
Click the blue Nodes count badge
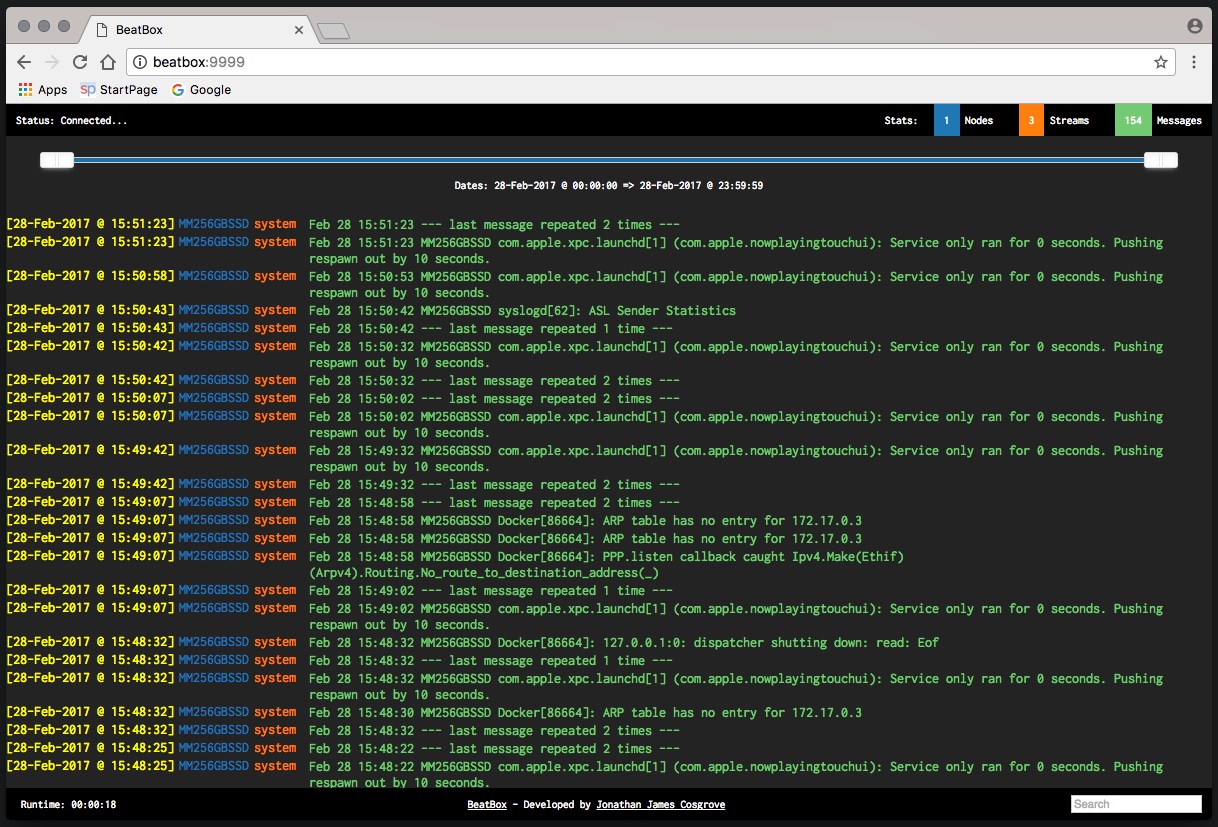click(x=946, y=120)
